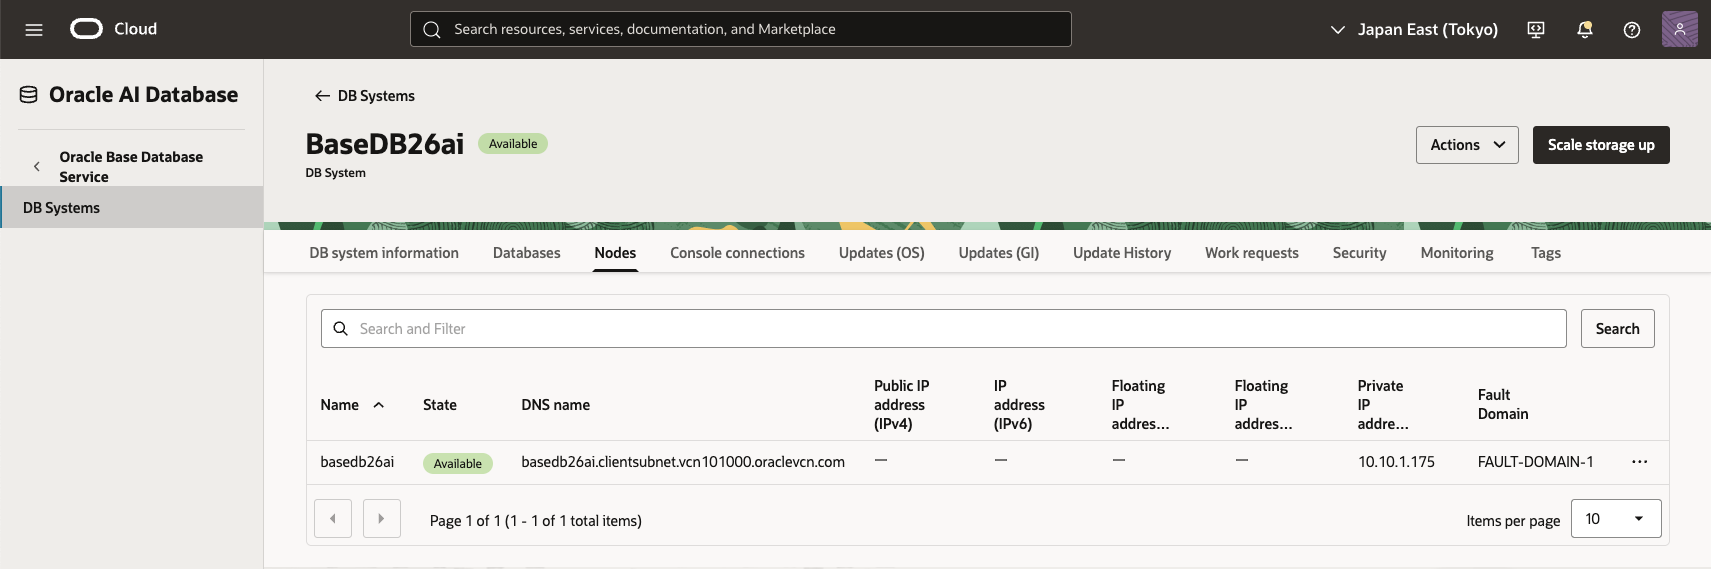Click the BaseDB26ai page title

point(385,144)
